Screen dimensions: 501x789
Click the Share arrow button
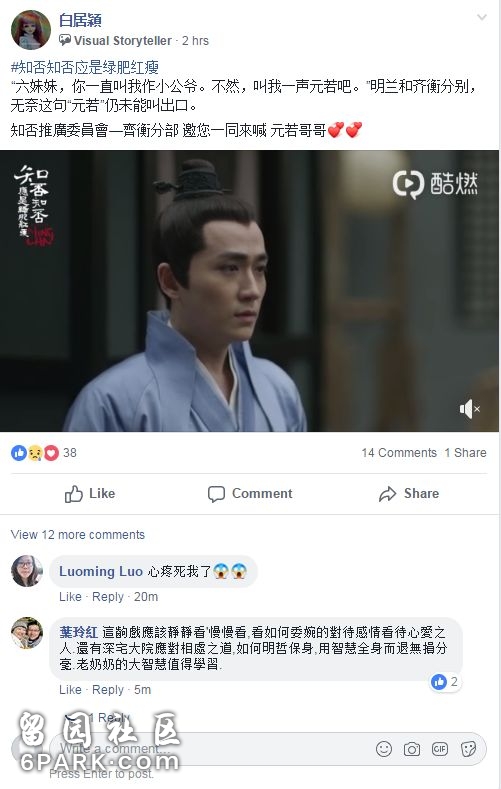(x=409, y=494)
